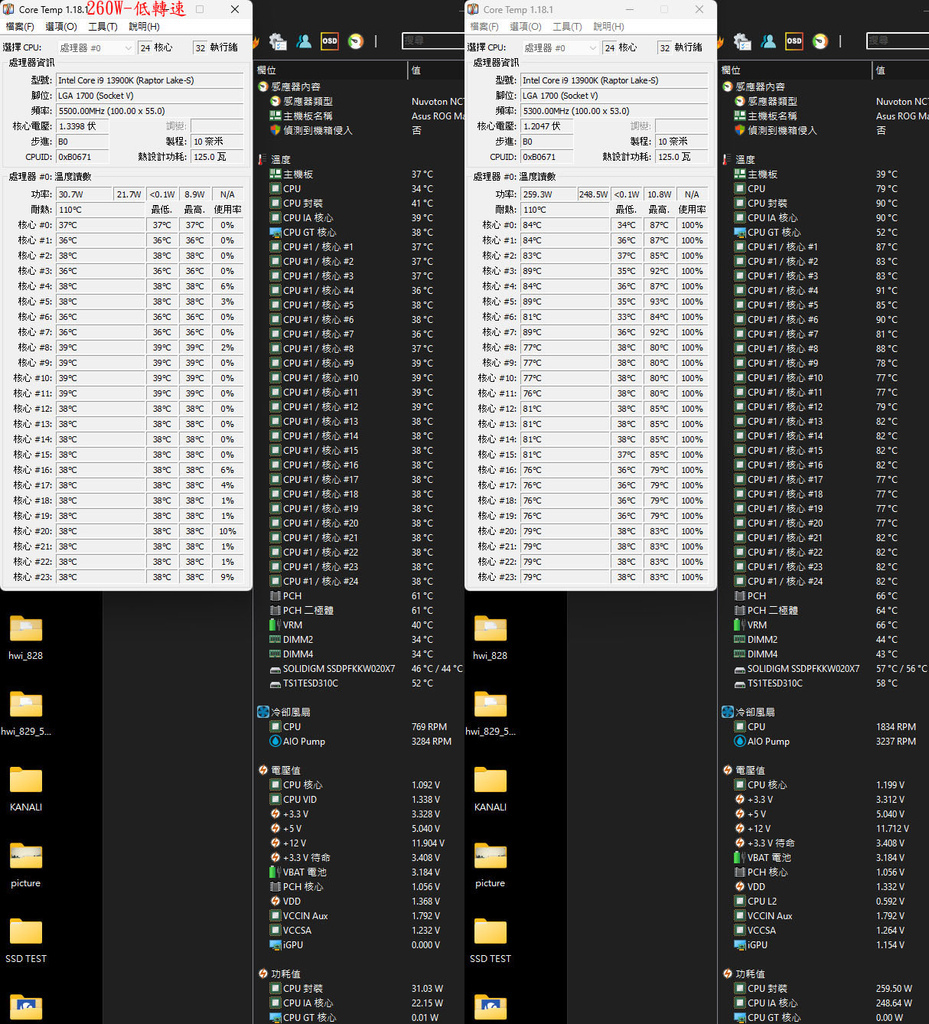Click the frequency field showing 5300.00MHz (100.00 x 53.0)

click(614, 111)
